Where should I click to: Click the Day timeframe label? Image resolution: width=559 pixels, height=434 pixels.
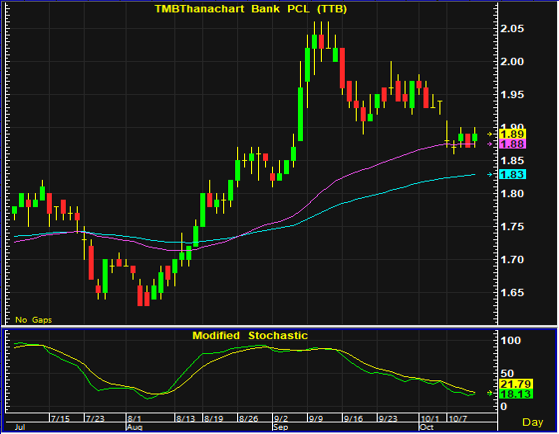pos(533,422)
